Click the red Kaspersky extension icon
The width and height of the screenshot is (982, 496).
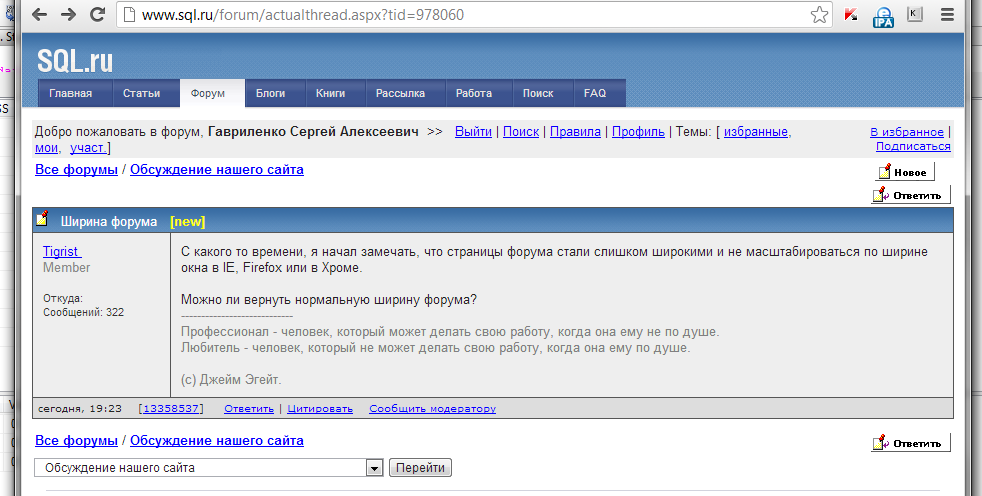[851, 15]
